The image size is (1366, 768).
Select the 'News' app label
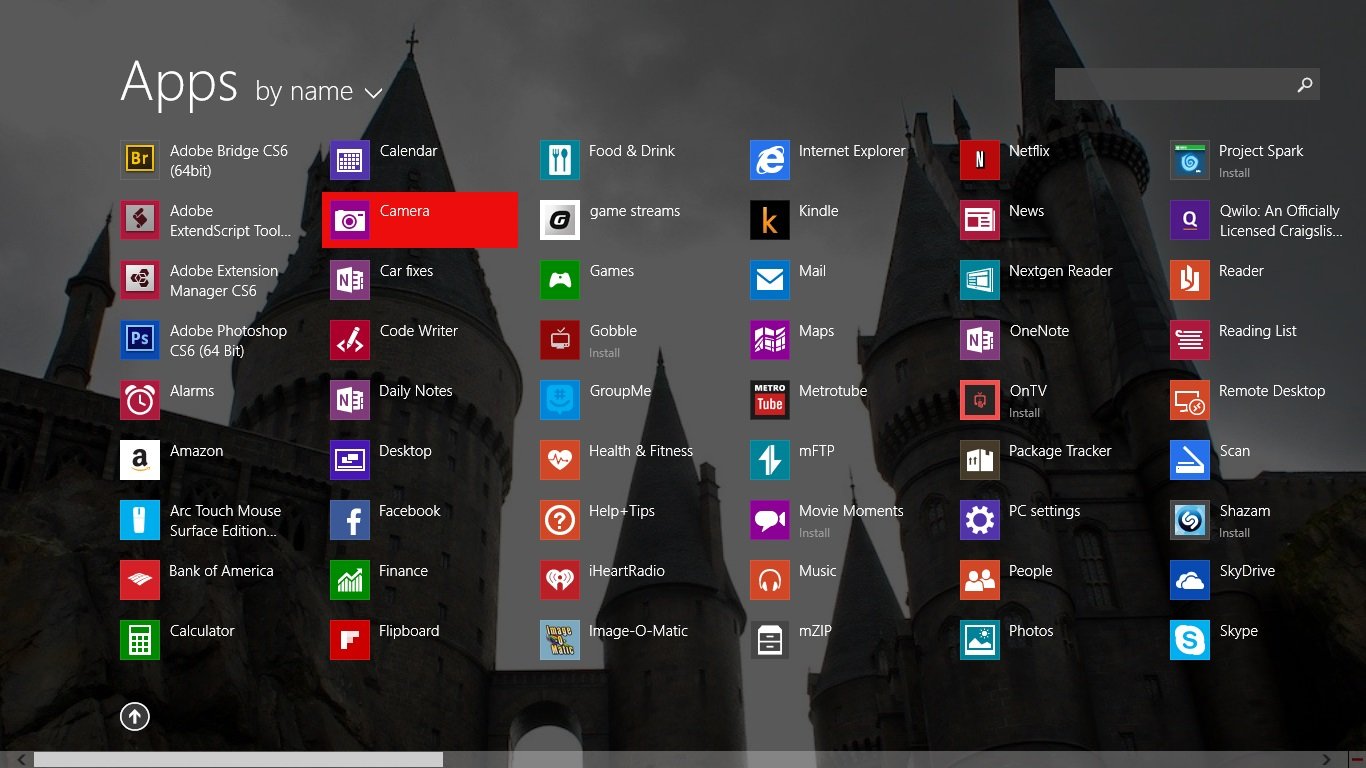1026,211
